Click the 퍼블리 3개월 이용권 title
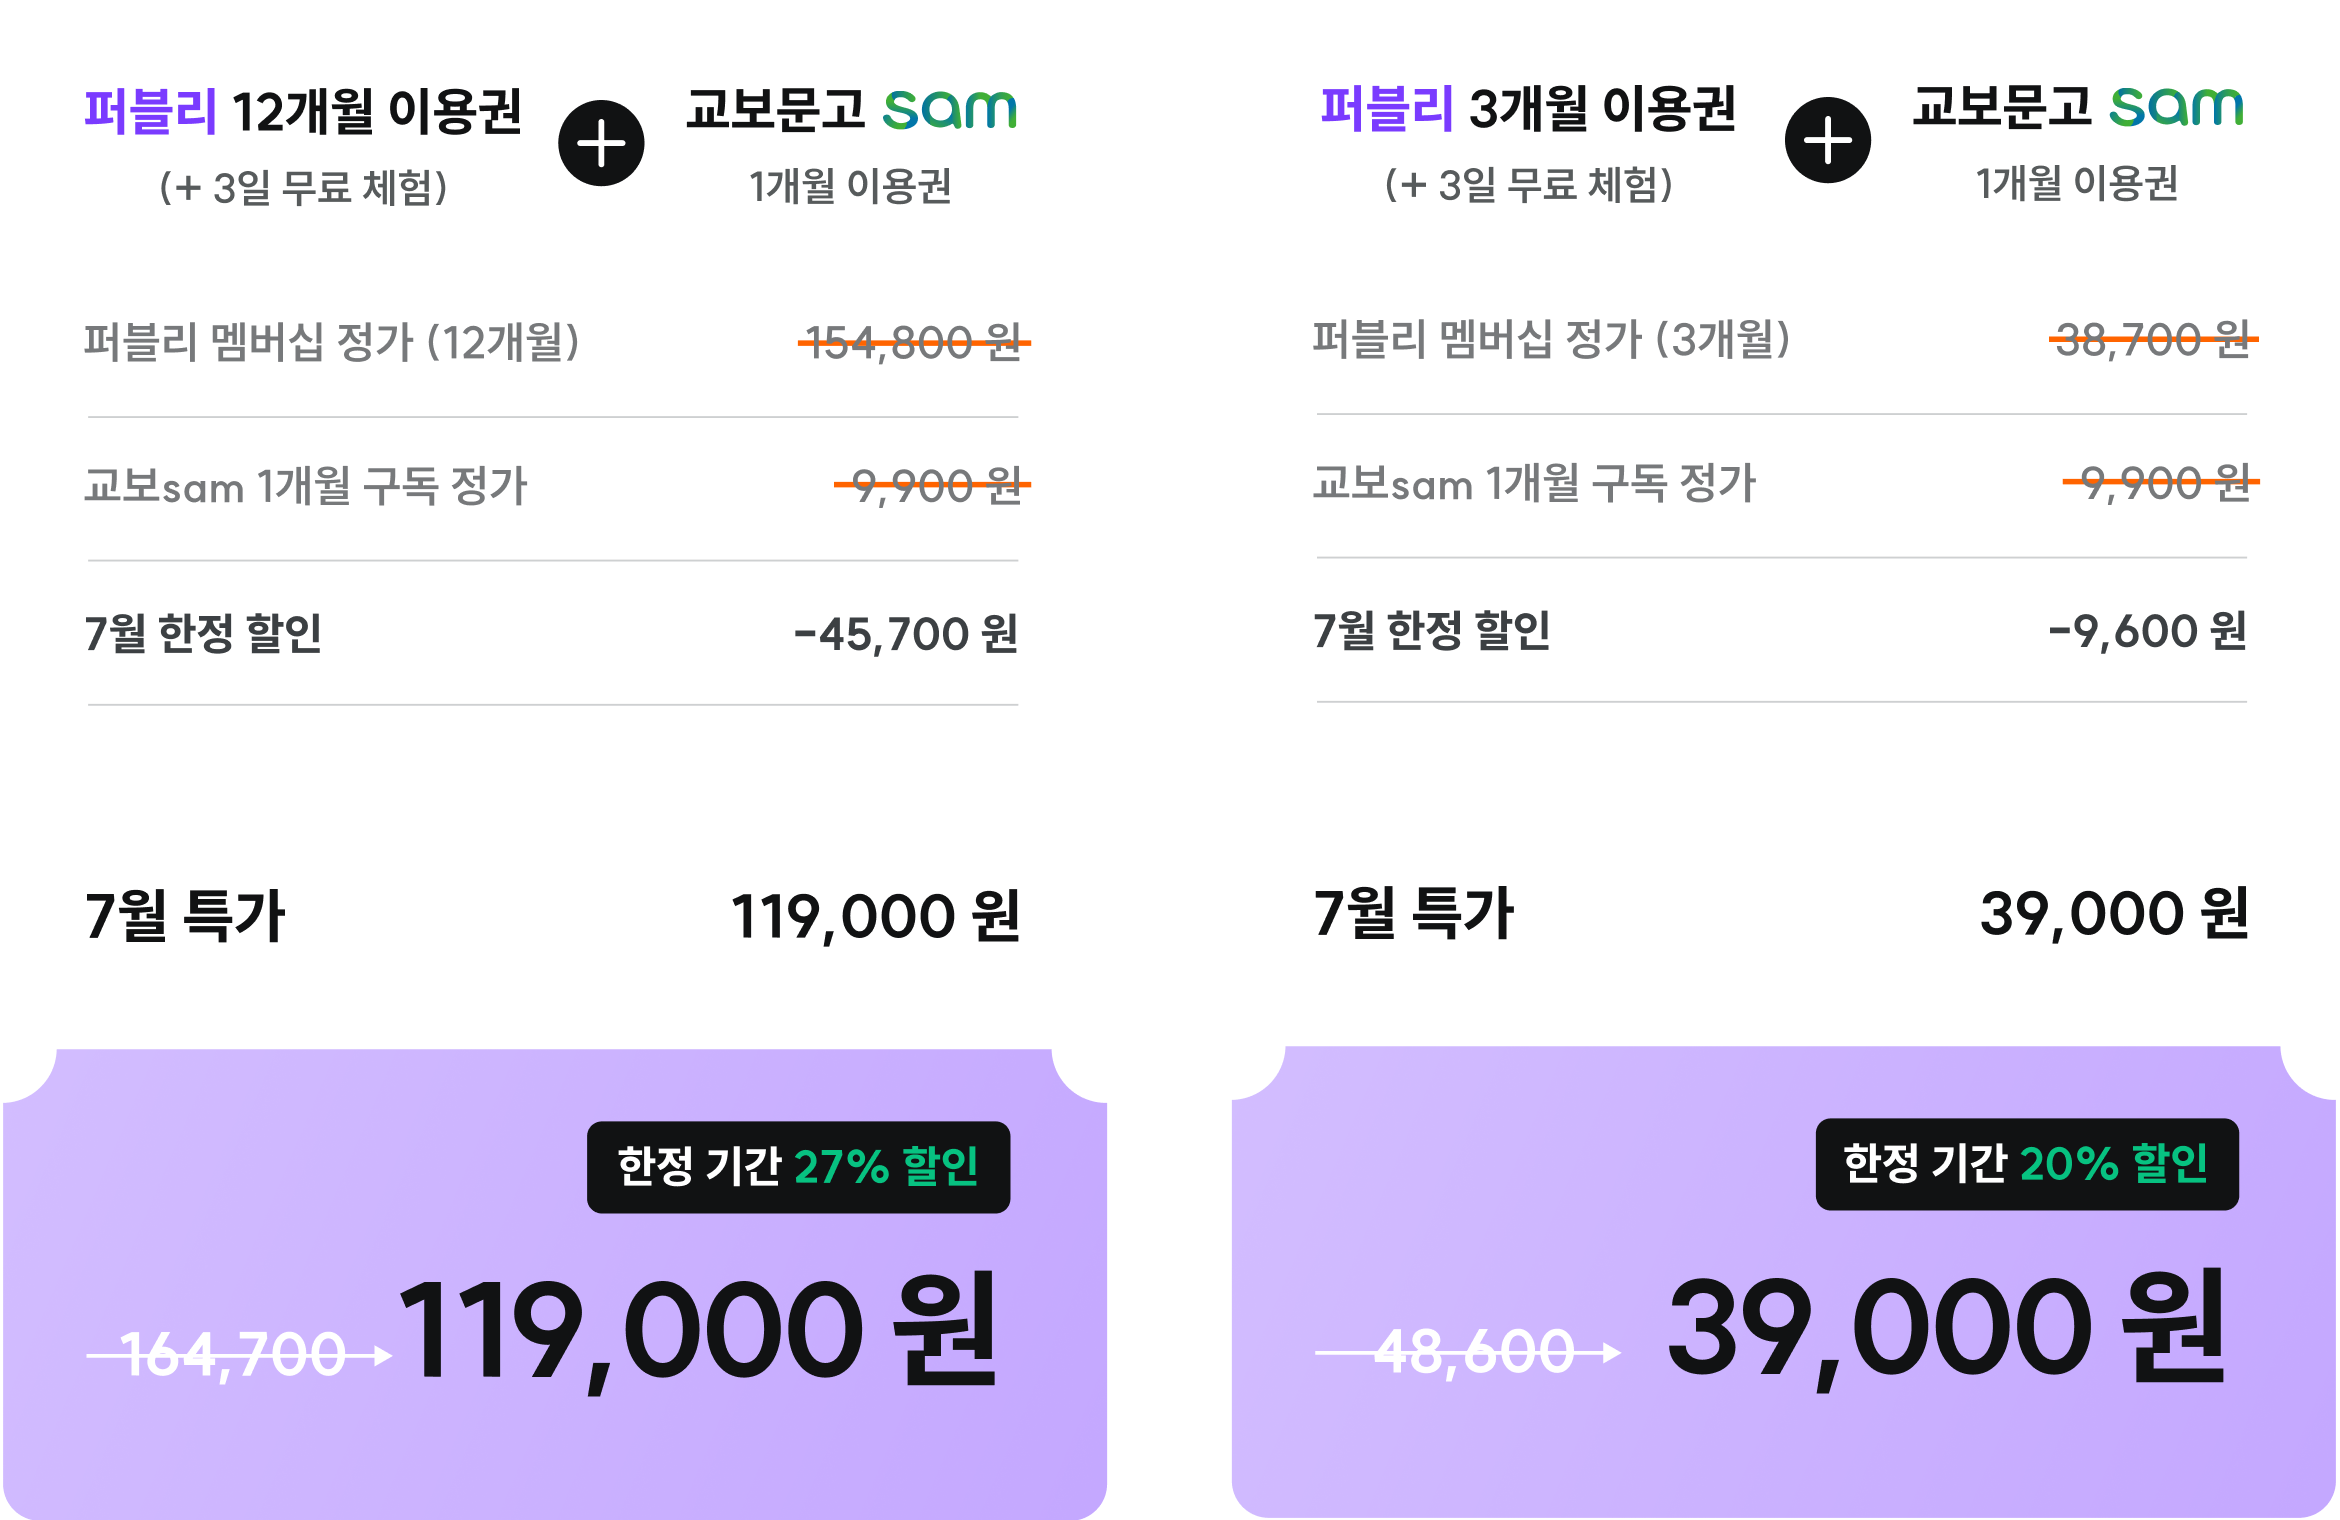Viewport: 2340px width, 1520px height. [x=1528, y=108]
